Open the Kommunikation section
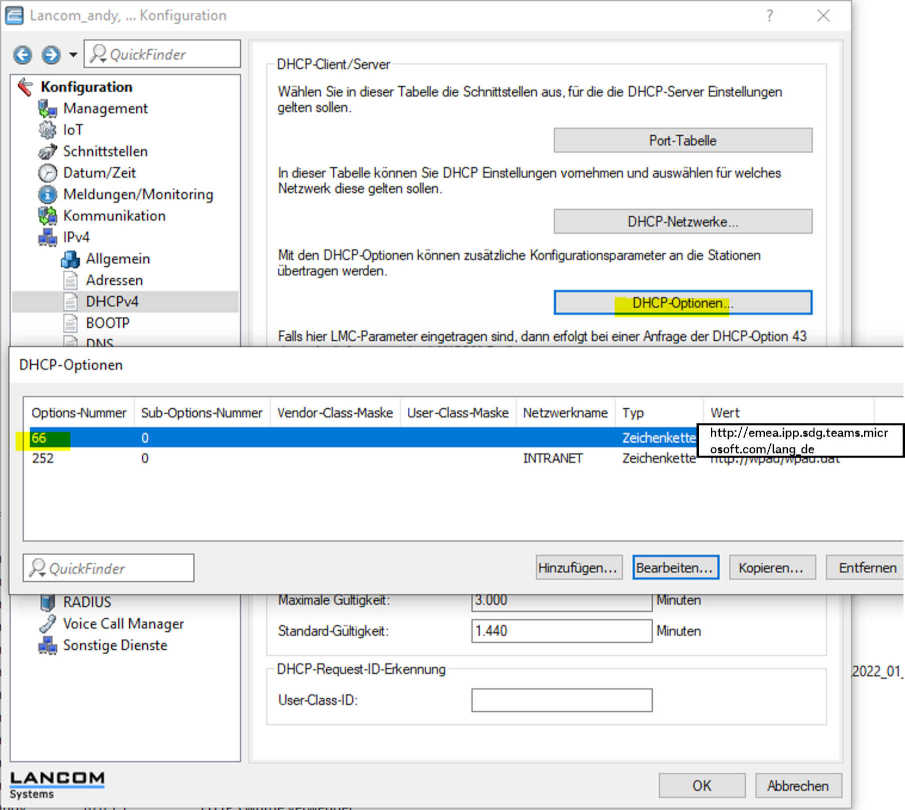Image resolution: width=905 pixels, height=810 pixels. tap(114, 215)
